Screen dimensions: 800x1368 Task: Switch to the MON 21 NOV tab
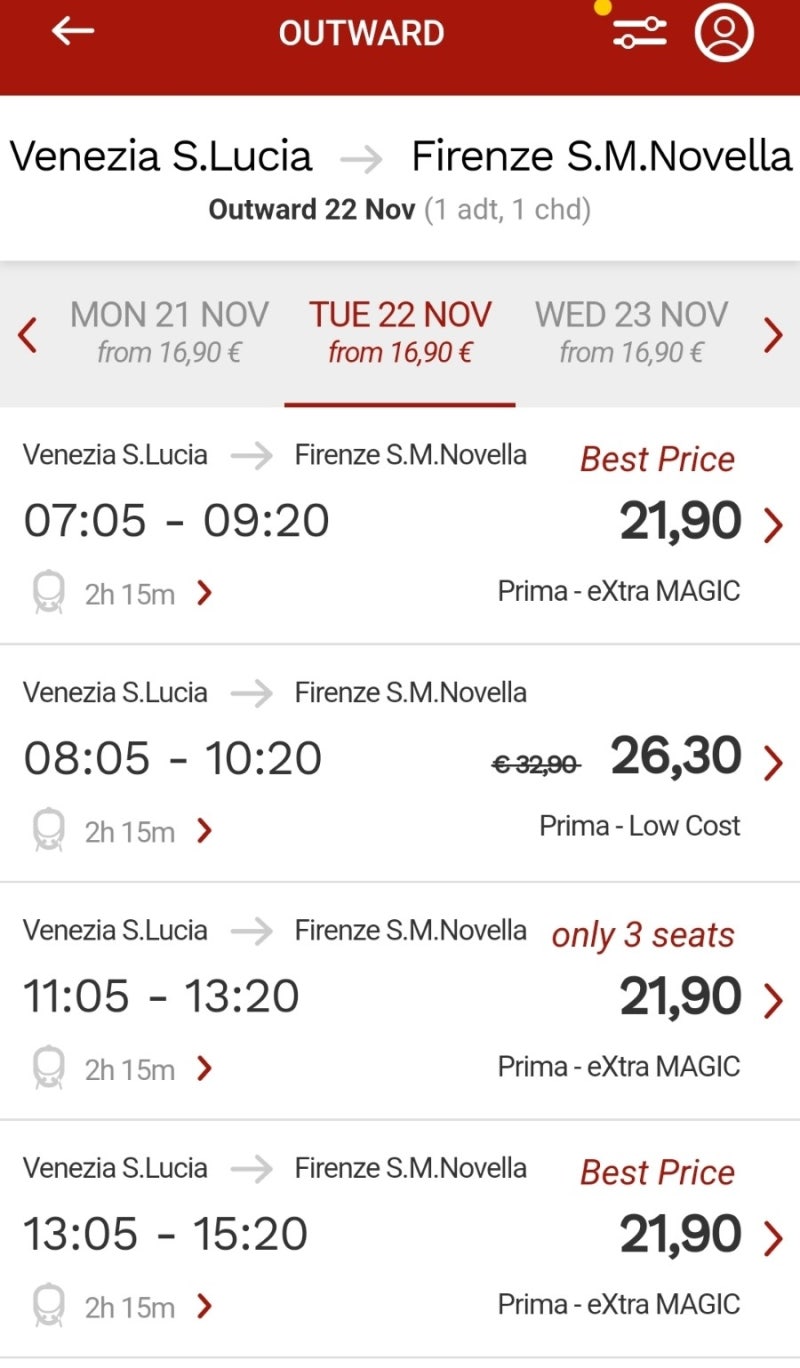169,333
